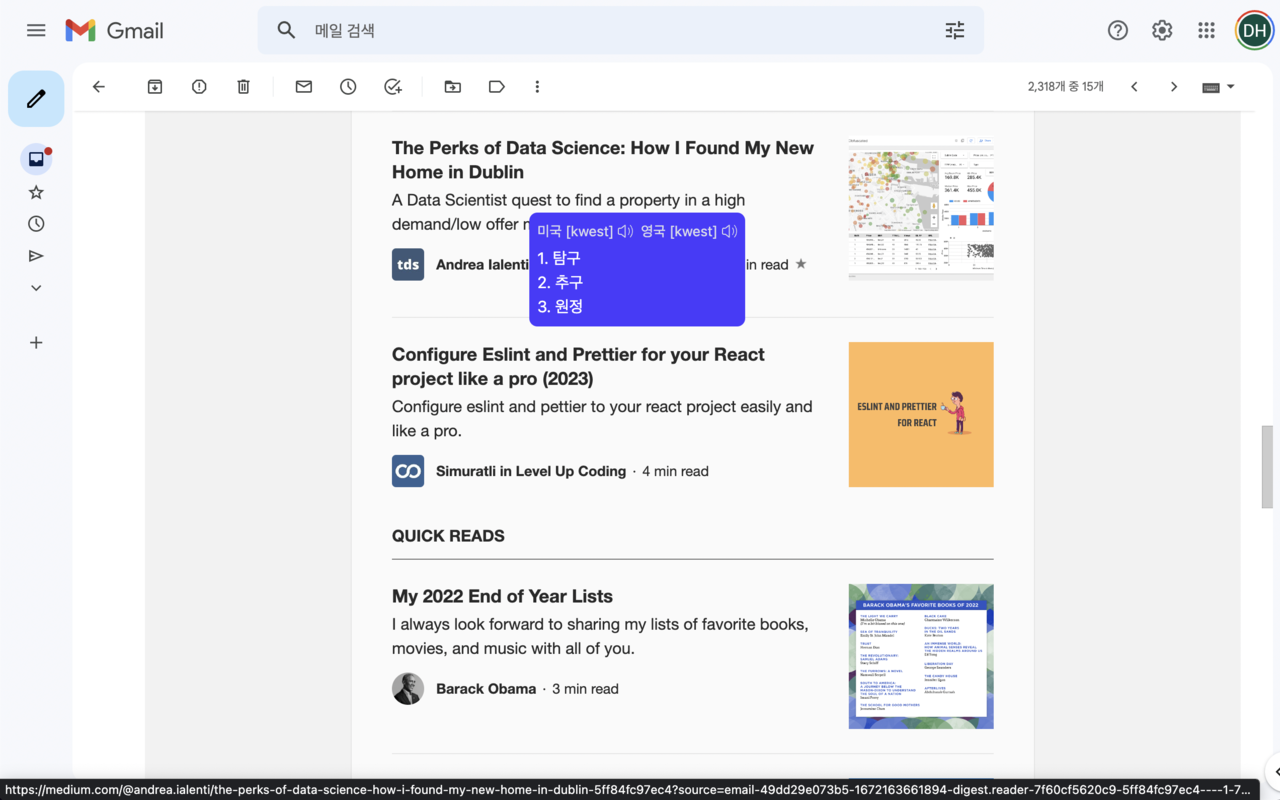
Task: Click the '3 min read' label
Action: (585, 689)
